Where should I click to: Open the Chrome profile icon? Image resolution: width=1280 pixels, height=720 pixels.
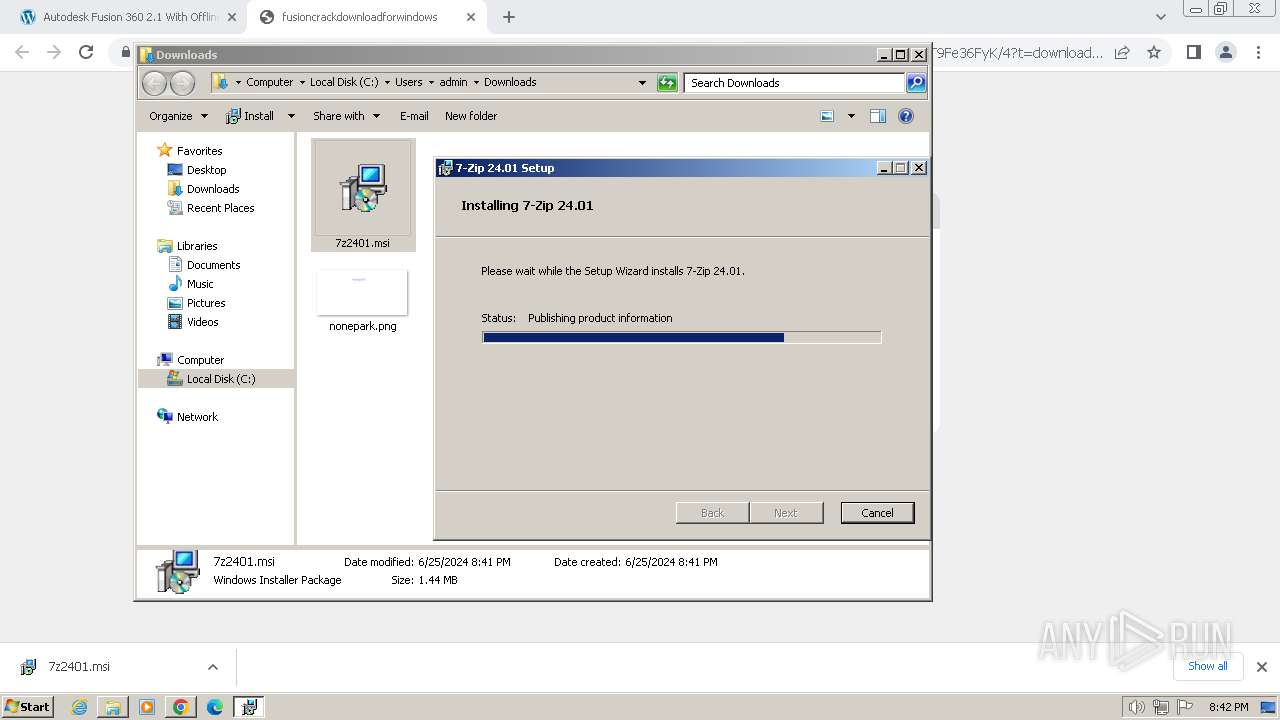1226,52
